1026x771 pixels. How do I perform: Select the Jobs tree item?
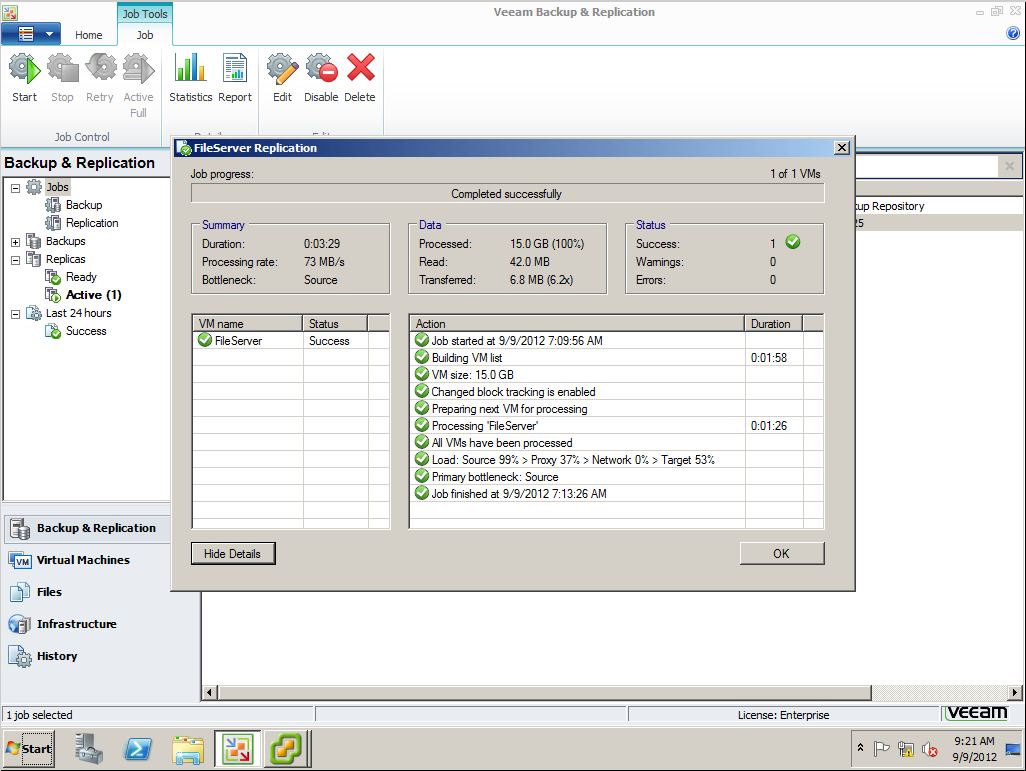pyautogui.click(x=57, y=187)
